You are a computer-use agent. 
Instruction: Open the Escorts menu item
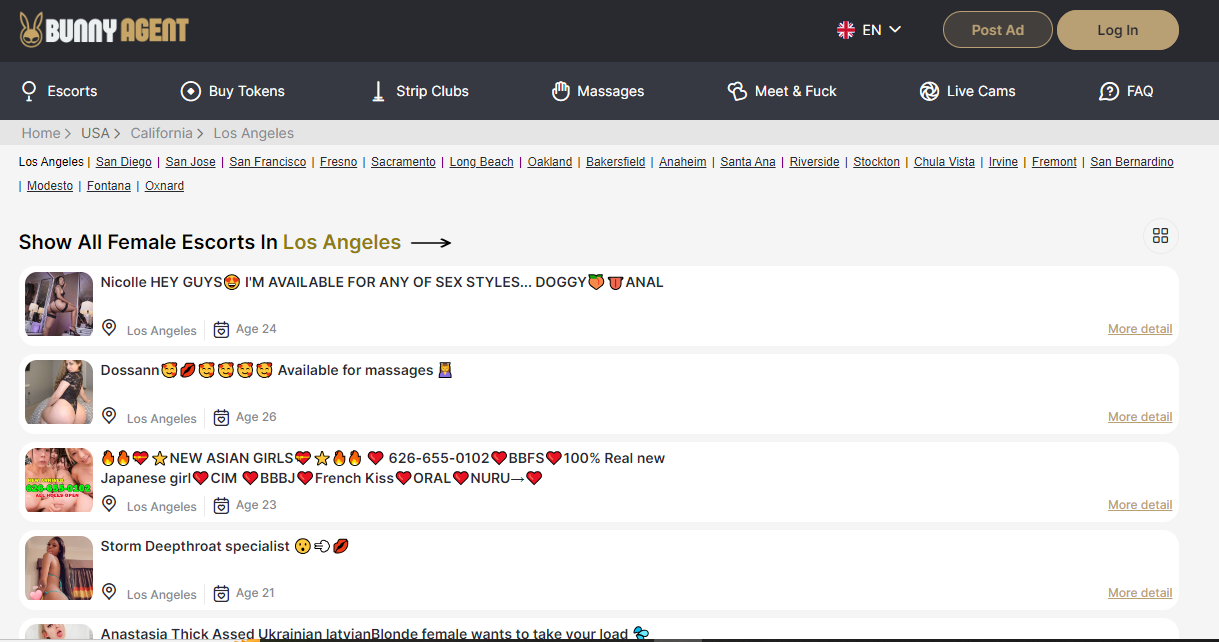click(60, 91)
